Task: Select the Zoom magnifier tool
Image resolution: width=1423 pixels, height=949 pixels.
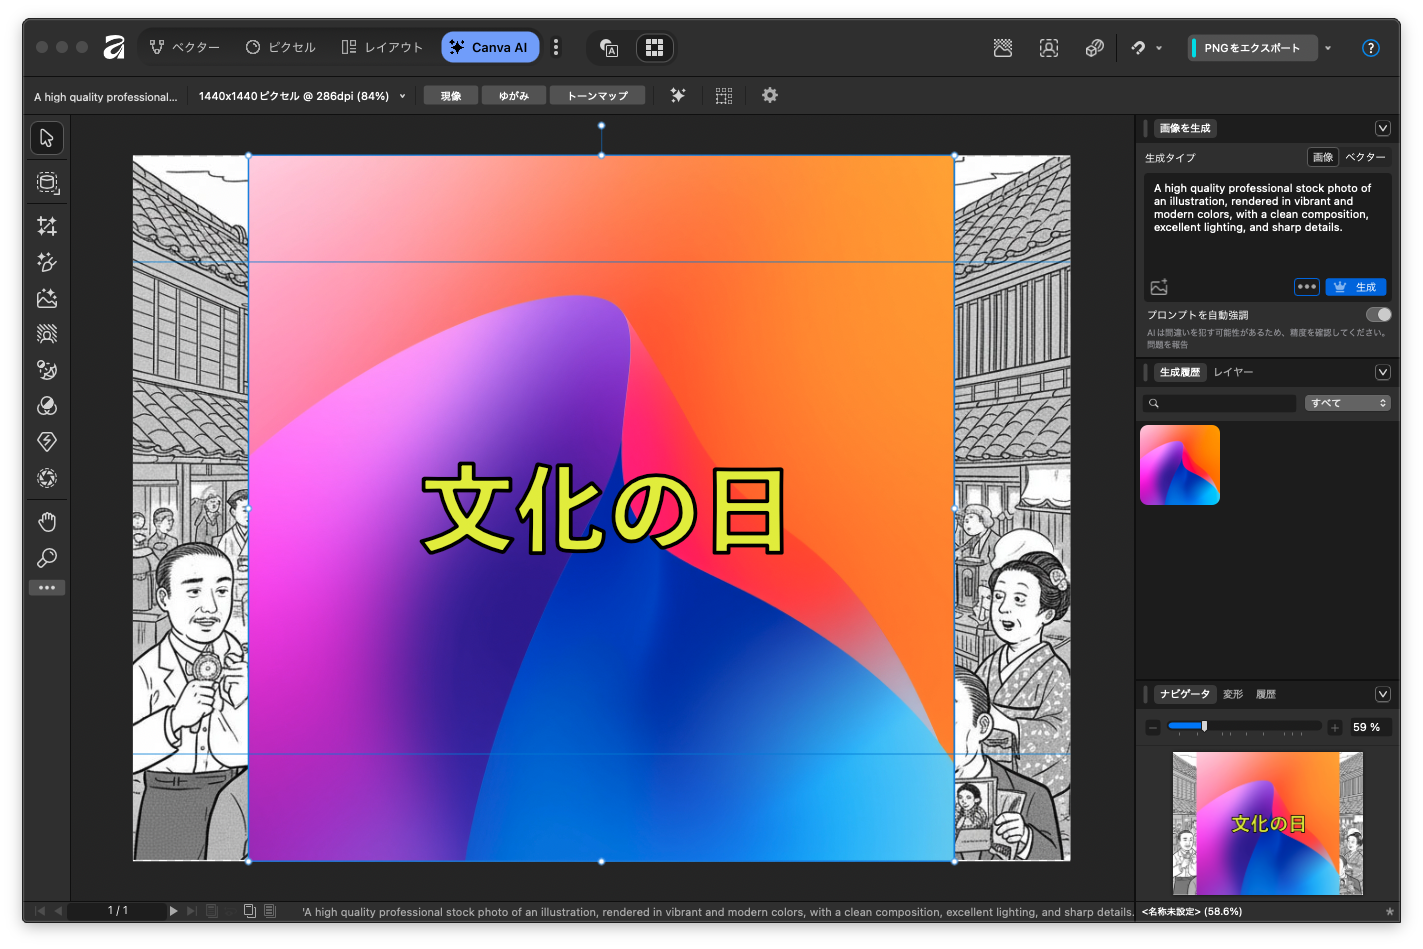Action: pyautogui.click(x=47, y=558)
